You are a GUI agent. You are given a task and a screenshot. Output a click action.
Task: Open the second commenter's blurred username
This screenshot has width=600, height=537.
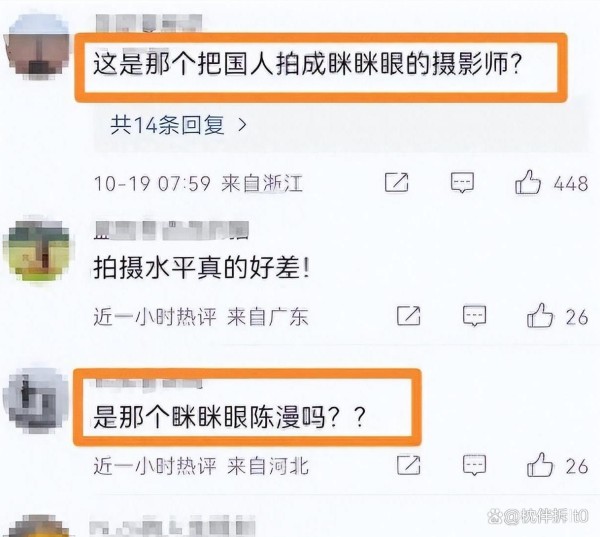point(171,230)
